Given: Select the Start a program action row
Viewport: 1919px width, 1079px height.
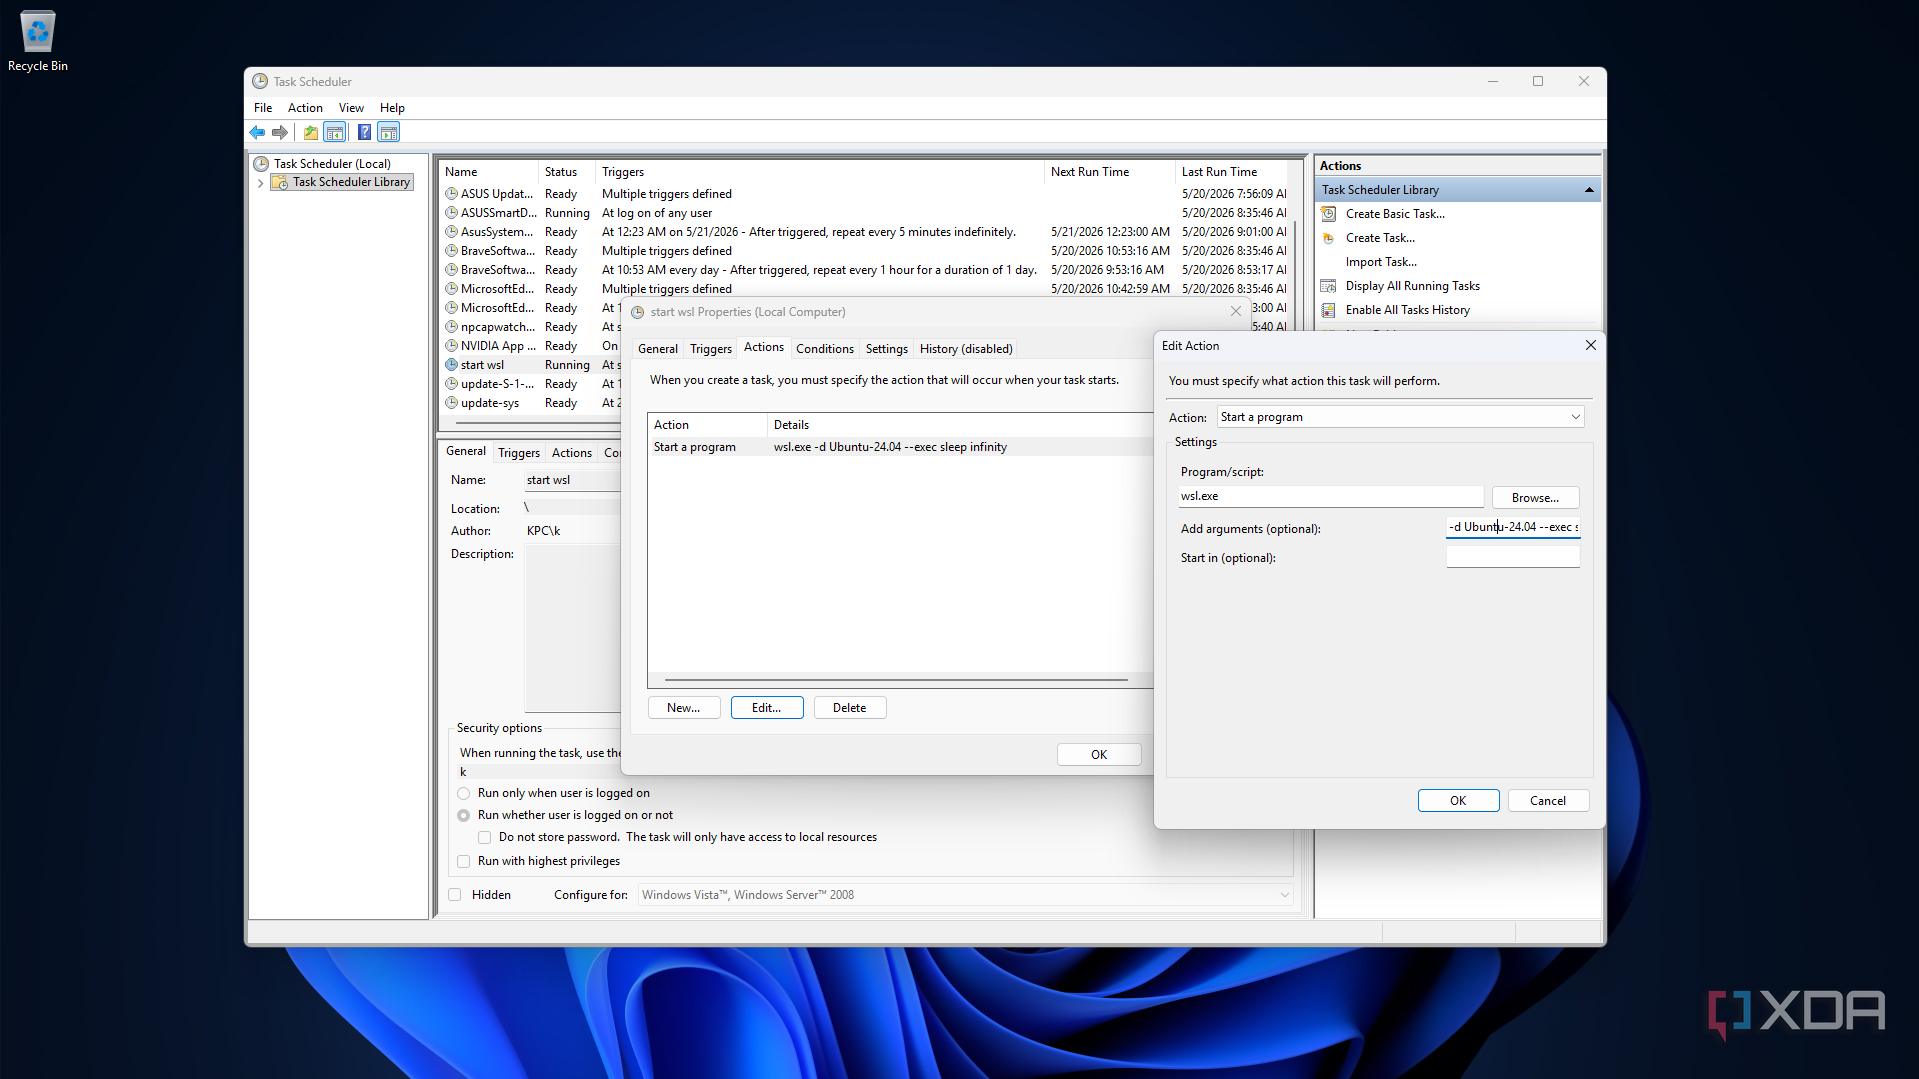Looking at the screenshot, I should click(x=900, y=447).
